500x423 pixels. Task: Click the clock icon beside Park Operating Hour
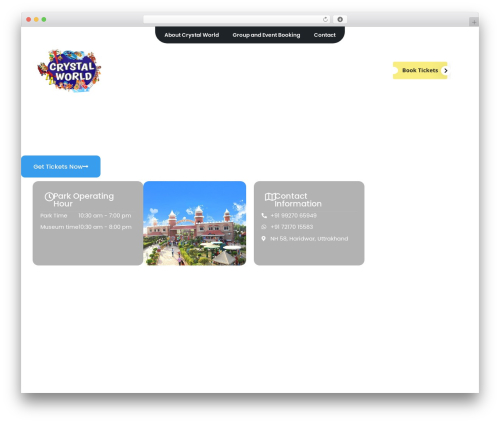(49, 197)
